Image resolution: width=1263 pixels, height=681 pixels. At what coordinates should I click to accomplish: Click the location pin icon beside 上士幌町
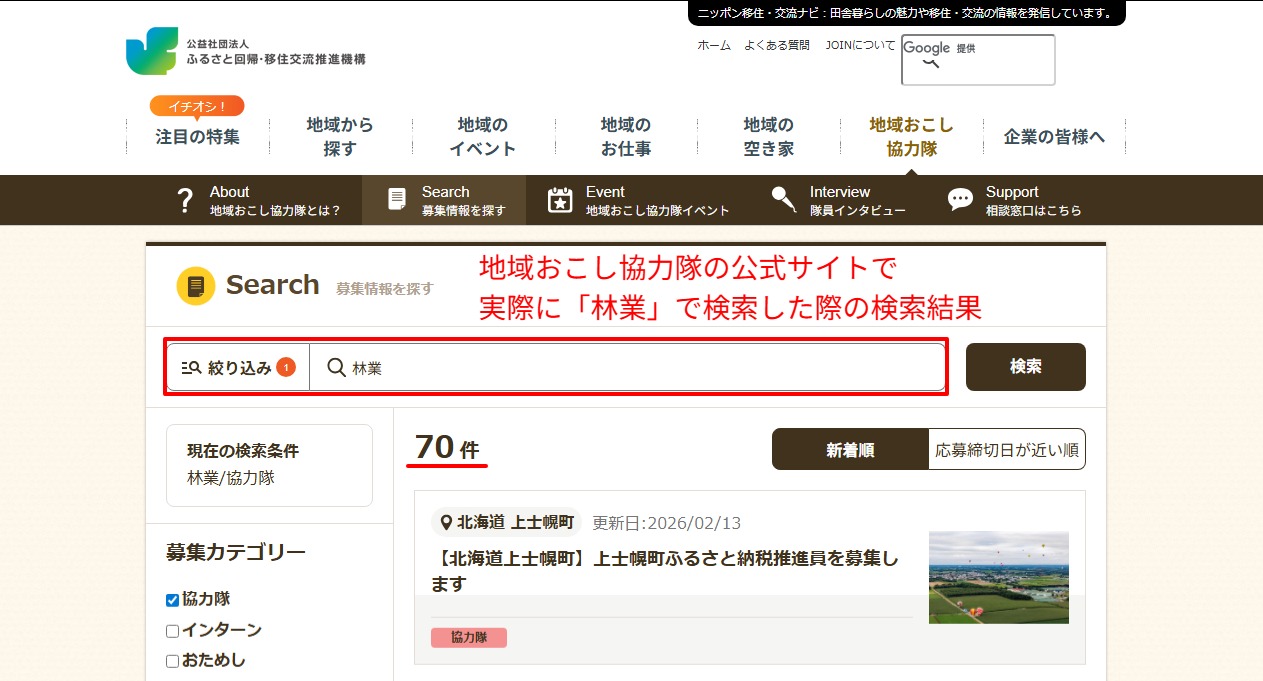point(446,522)
